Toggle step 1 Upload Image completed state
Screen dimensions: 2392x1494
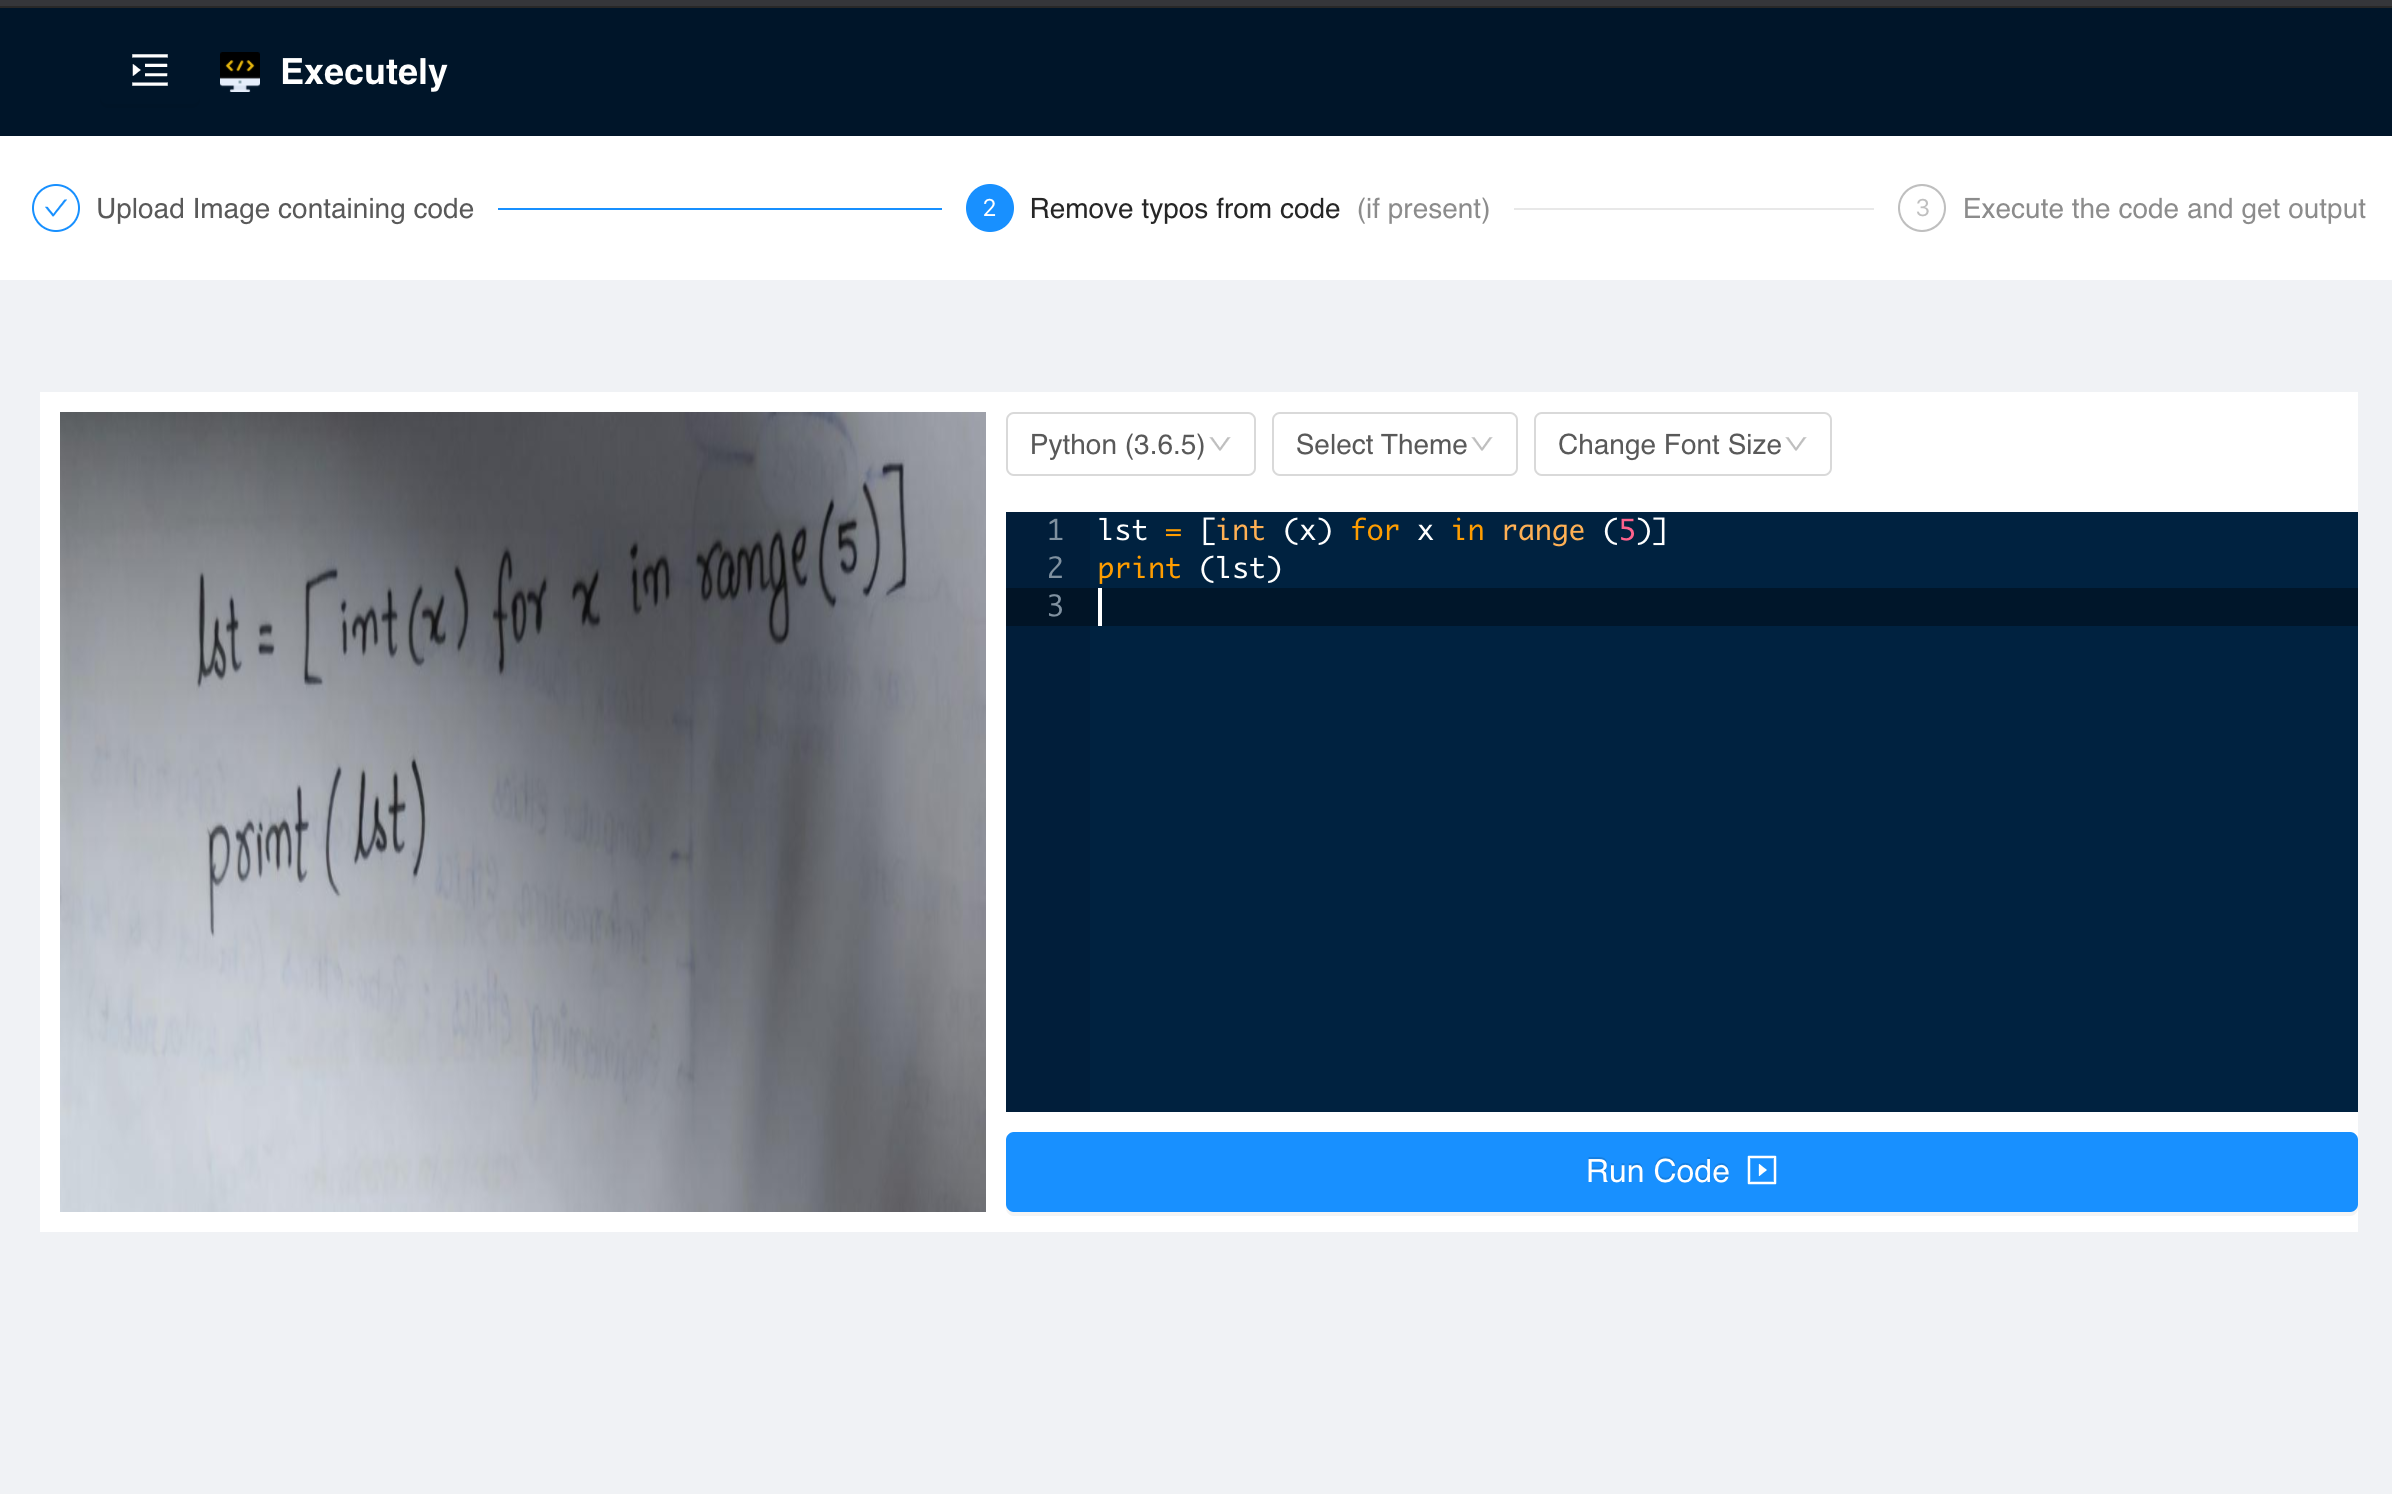coord(55,208)
